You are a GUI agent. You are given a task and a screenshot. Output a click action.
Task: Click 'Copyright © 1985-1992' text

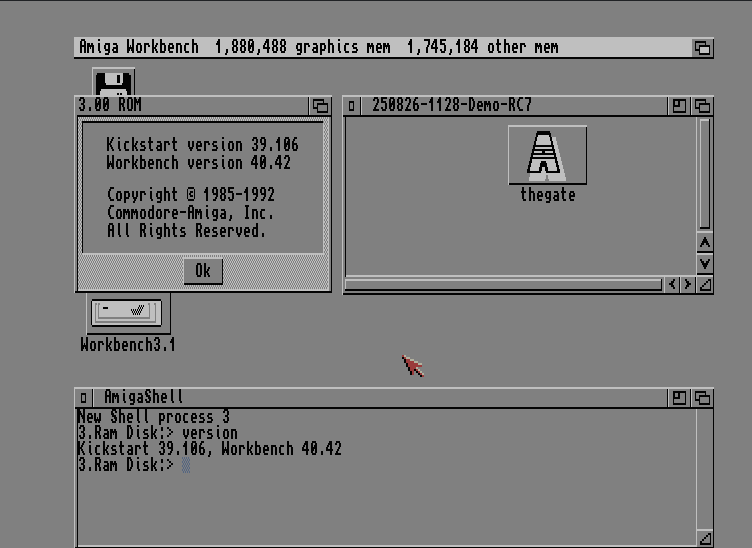click(190, 195)
